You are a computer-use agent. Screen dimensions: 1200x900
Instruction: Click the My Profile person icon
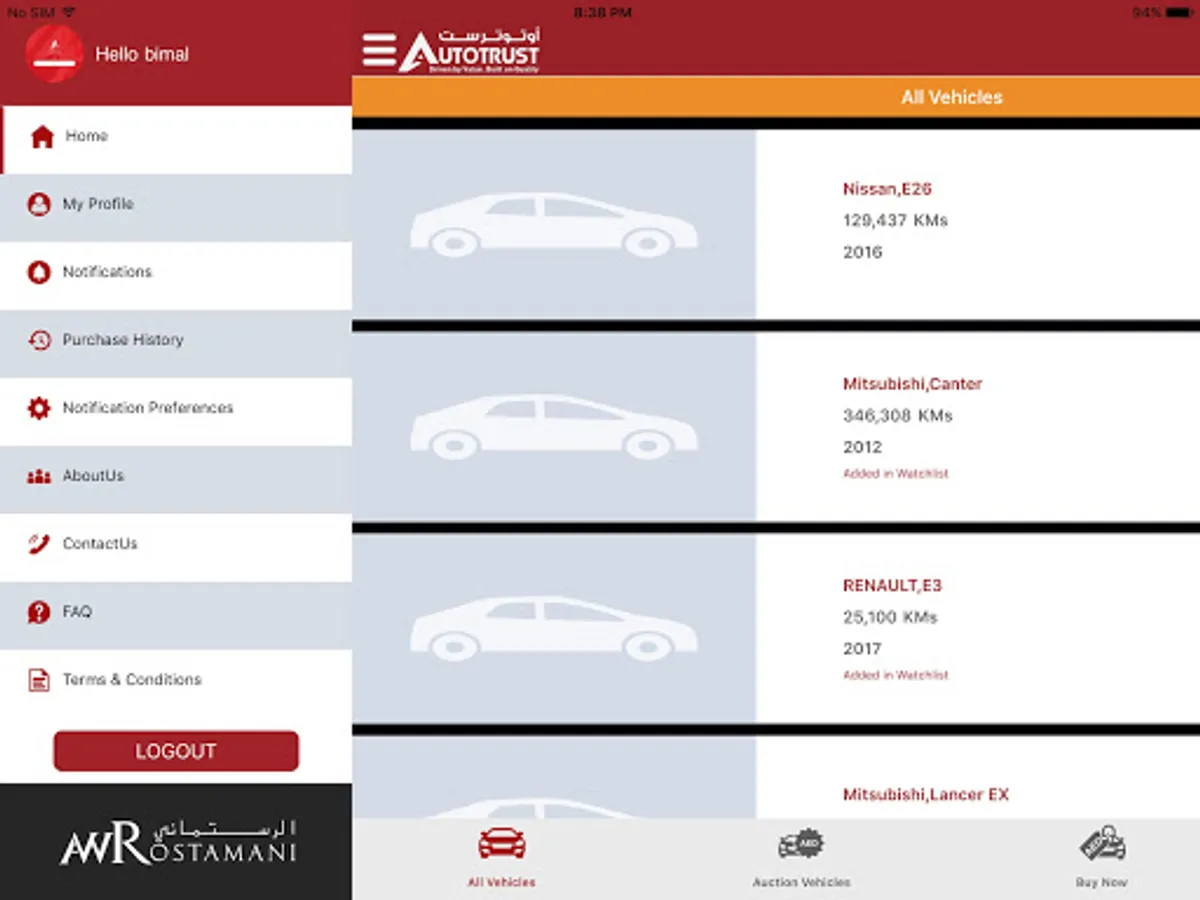tap(39, 205)
